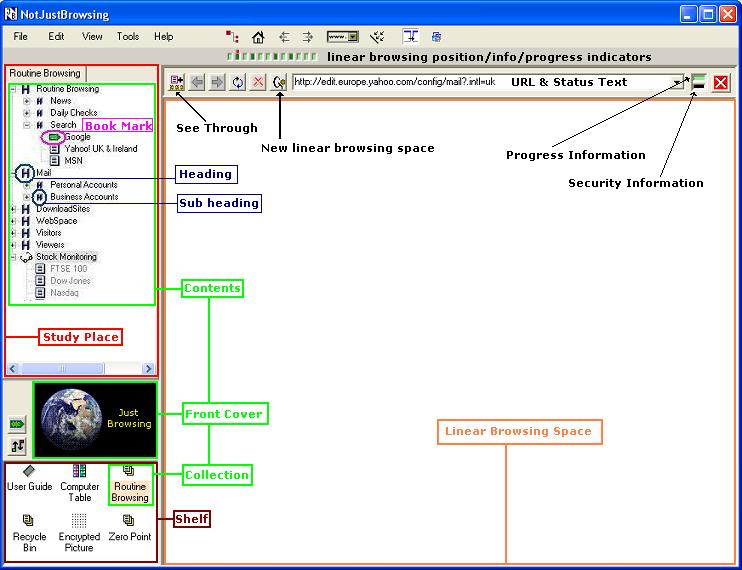Open a new linear browsing space
Image resolution: width=742 pixels, height=570 pixels.
(279, 82)
